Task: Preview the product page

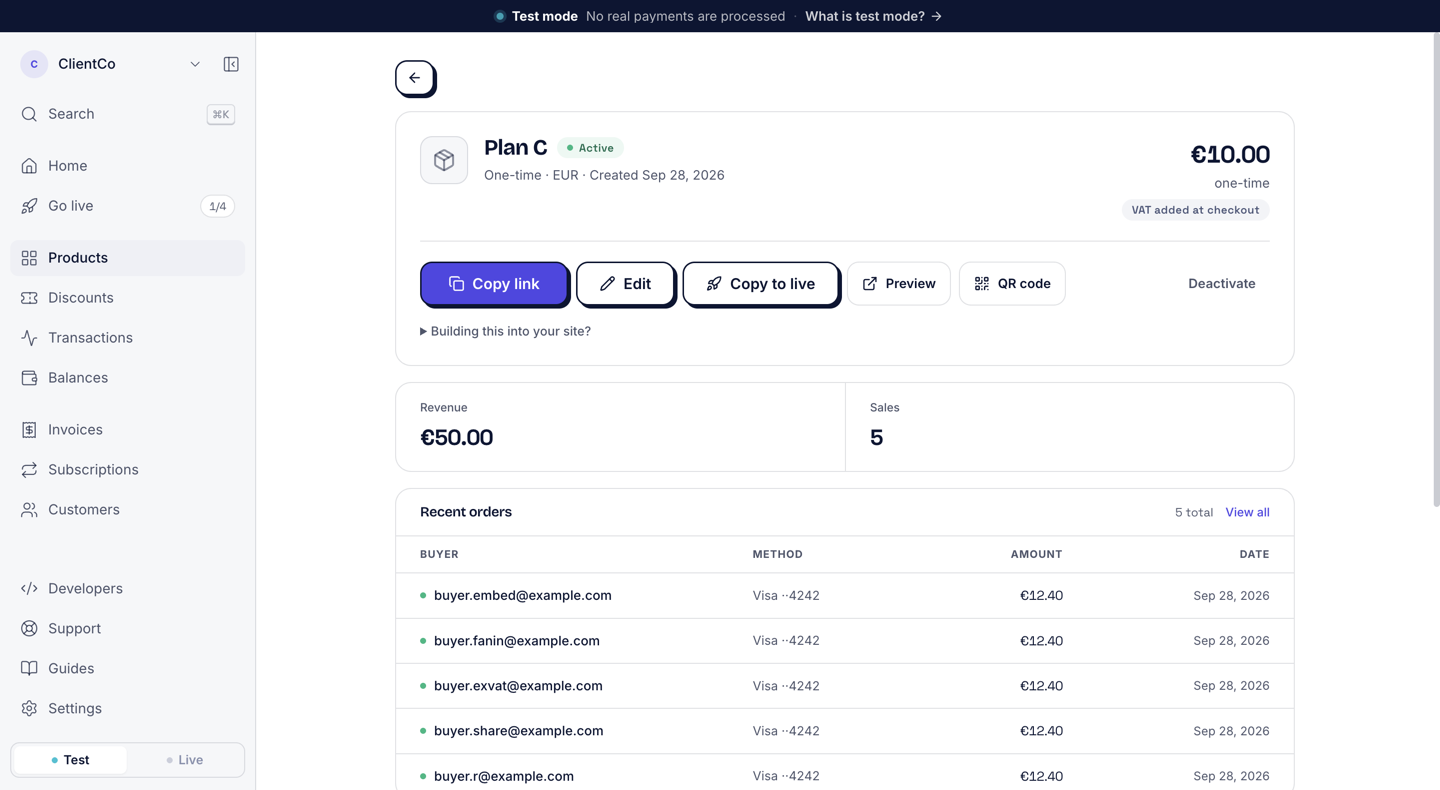Action: pyautogui.click(x=899, y=284)
